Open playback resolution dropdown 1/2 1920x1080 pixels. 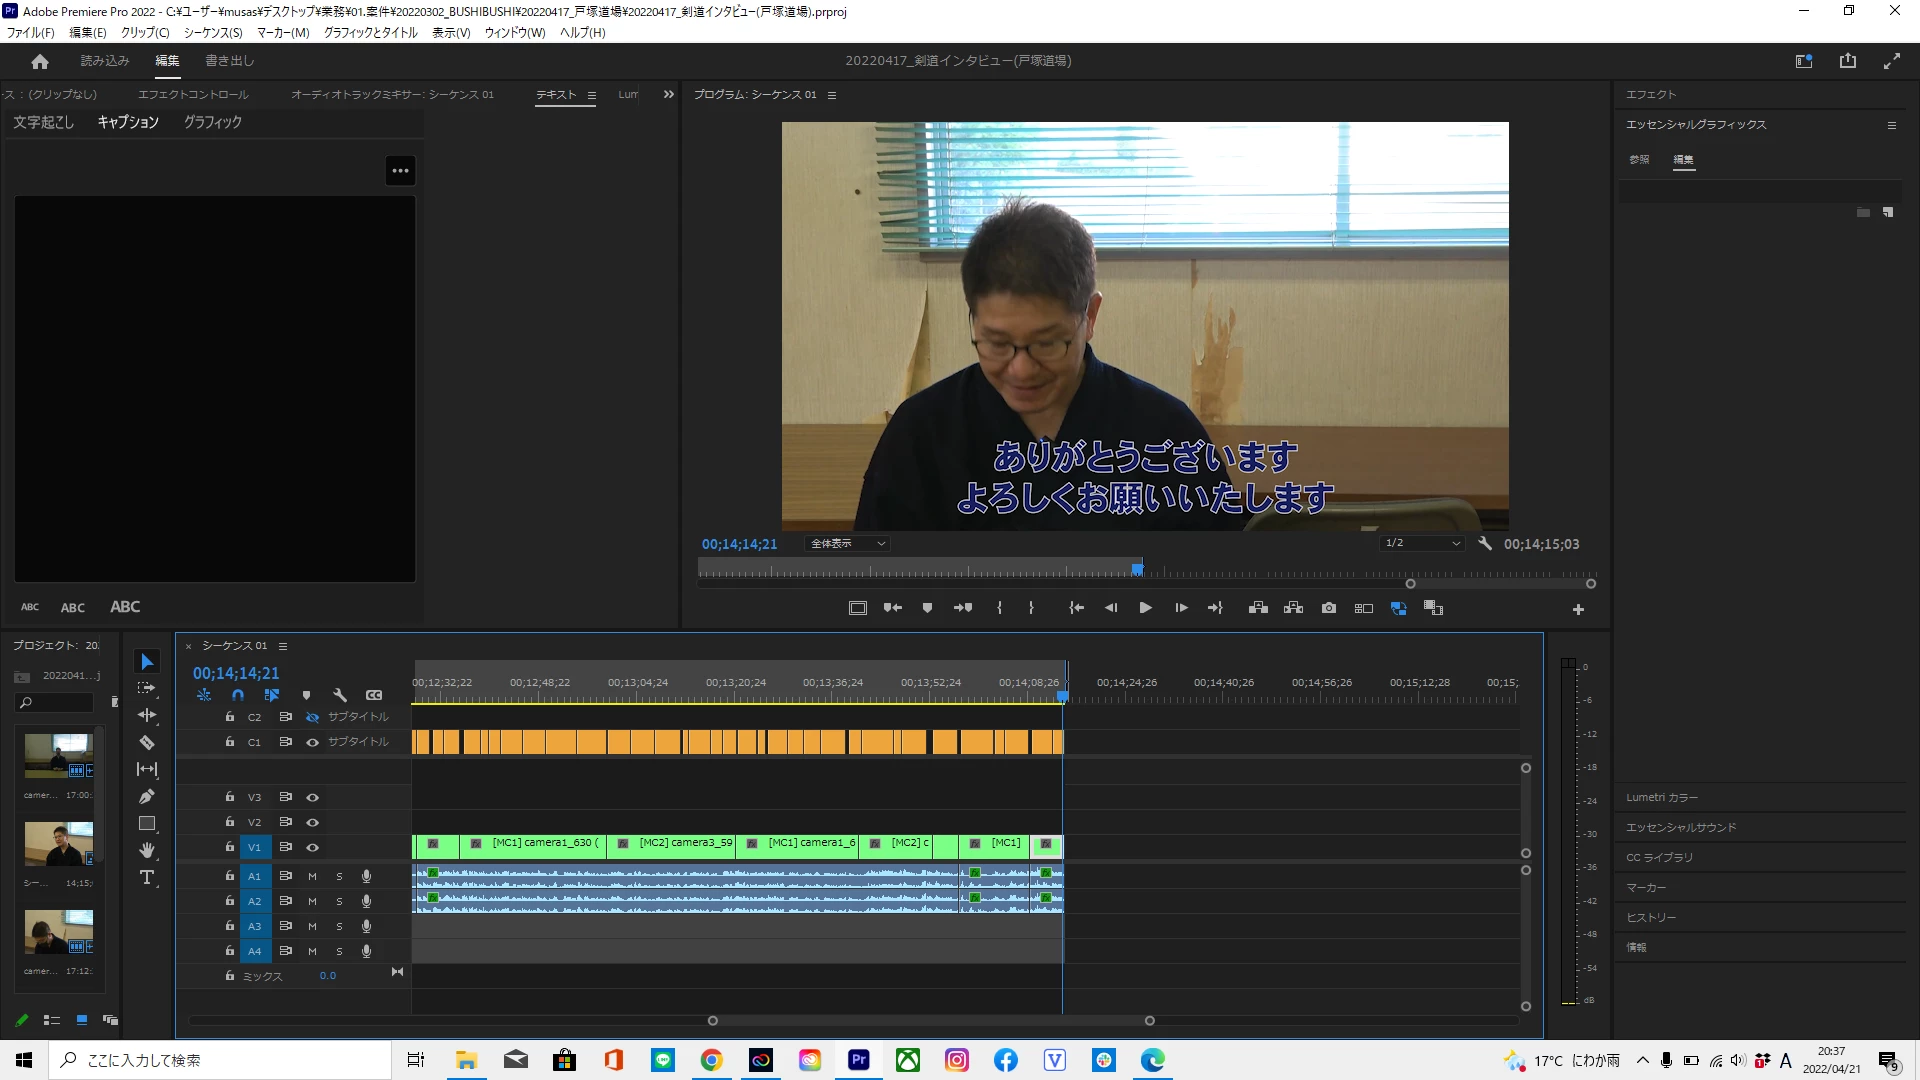[x=1421, y=543]
